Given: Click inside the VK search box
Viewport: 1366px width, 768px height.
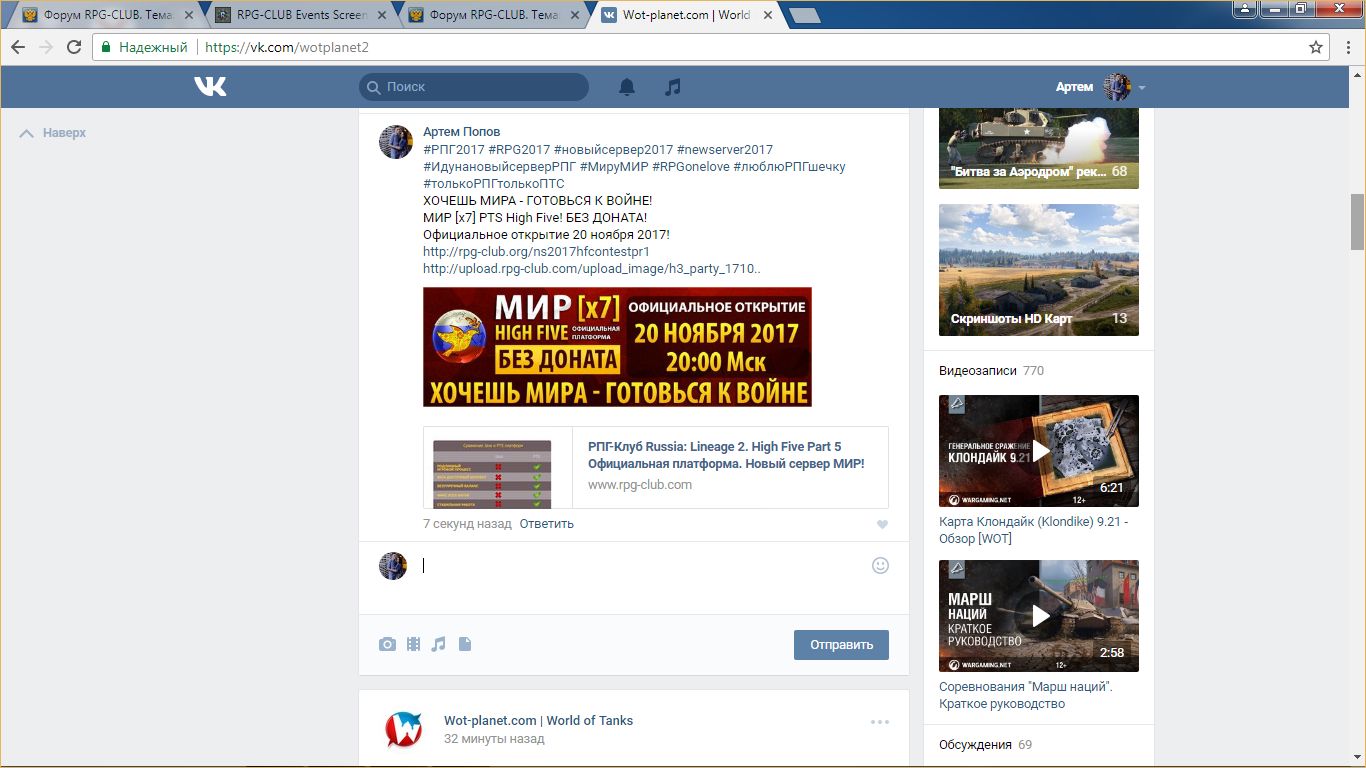Looking at the screenshot, I should coord(474,87).
